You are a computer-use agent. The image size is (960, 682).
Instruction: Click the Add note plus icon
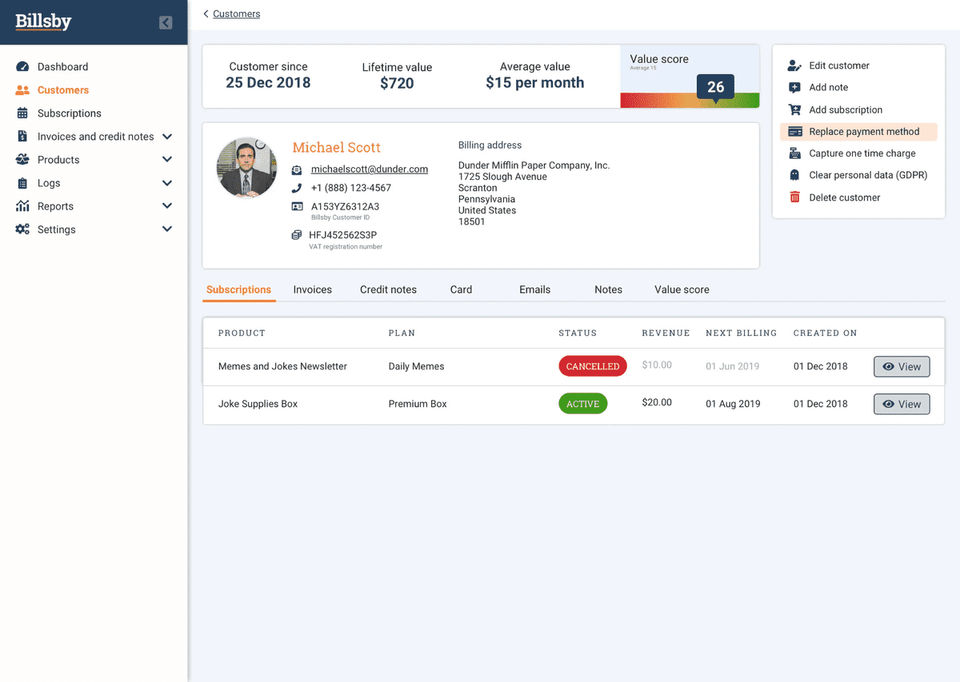[794, 88]
